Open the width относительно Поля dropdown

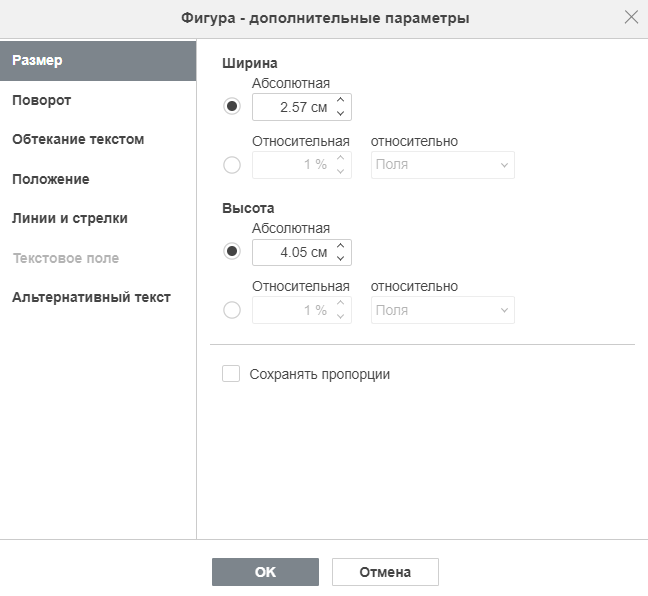pyautogui.click(x=443, y=165)
